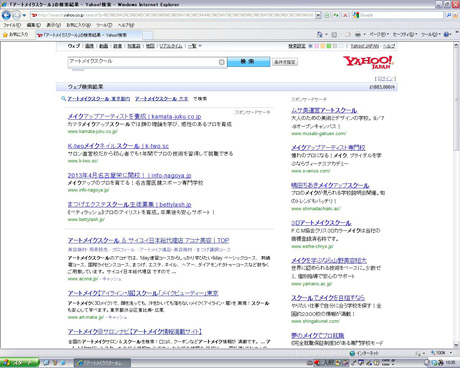
Task: Open a new blank tab
Action: click(148, 35)
